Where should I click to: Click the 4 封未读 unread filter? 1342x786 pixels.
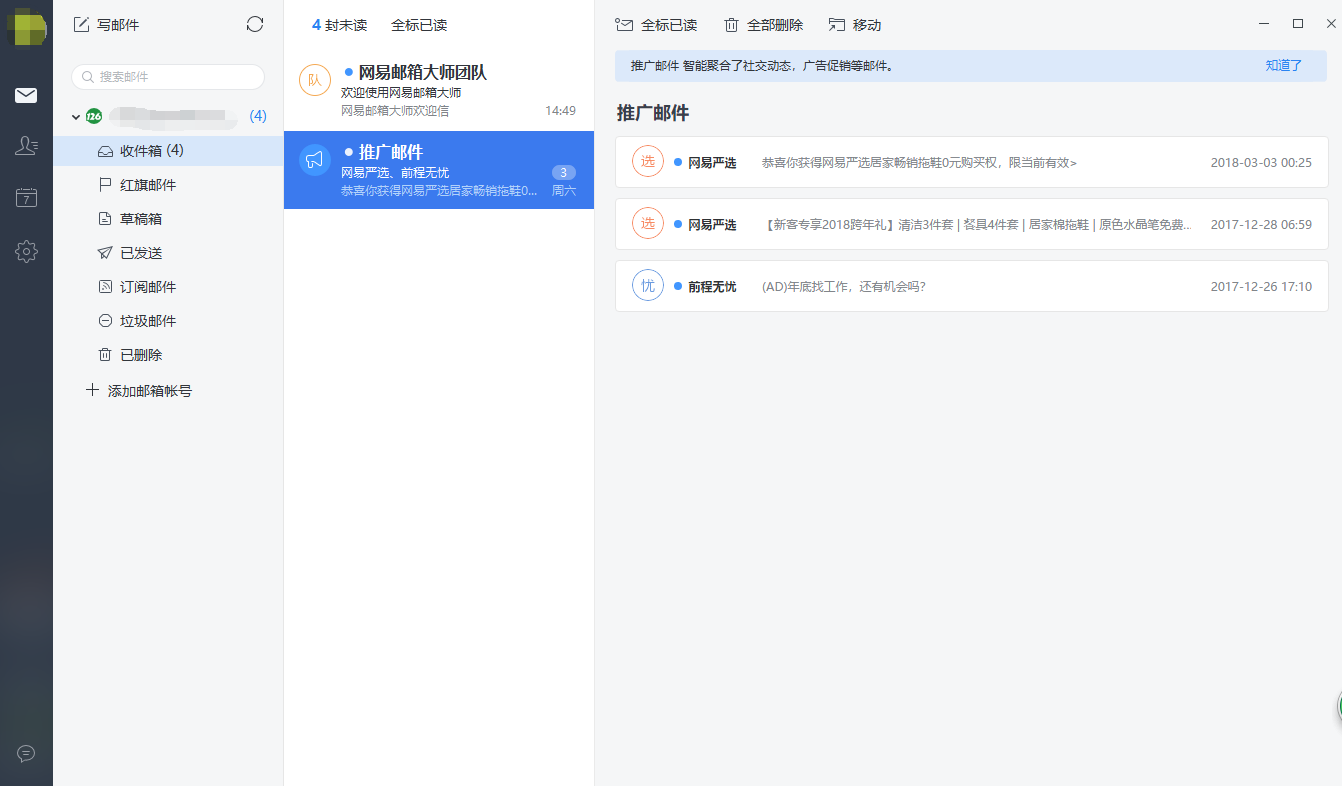click(339, 25)
